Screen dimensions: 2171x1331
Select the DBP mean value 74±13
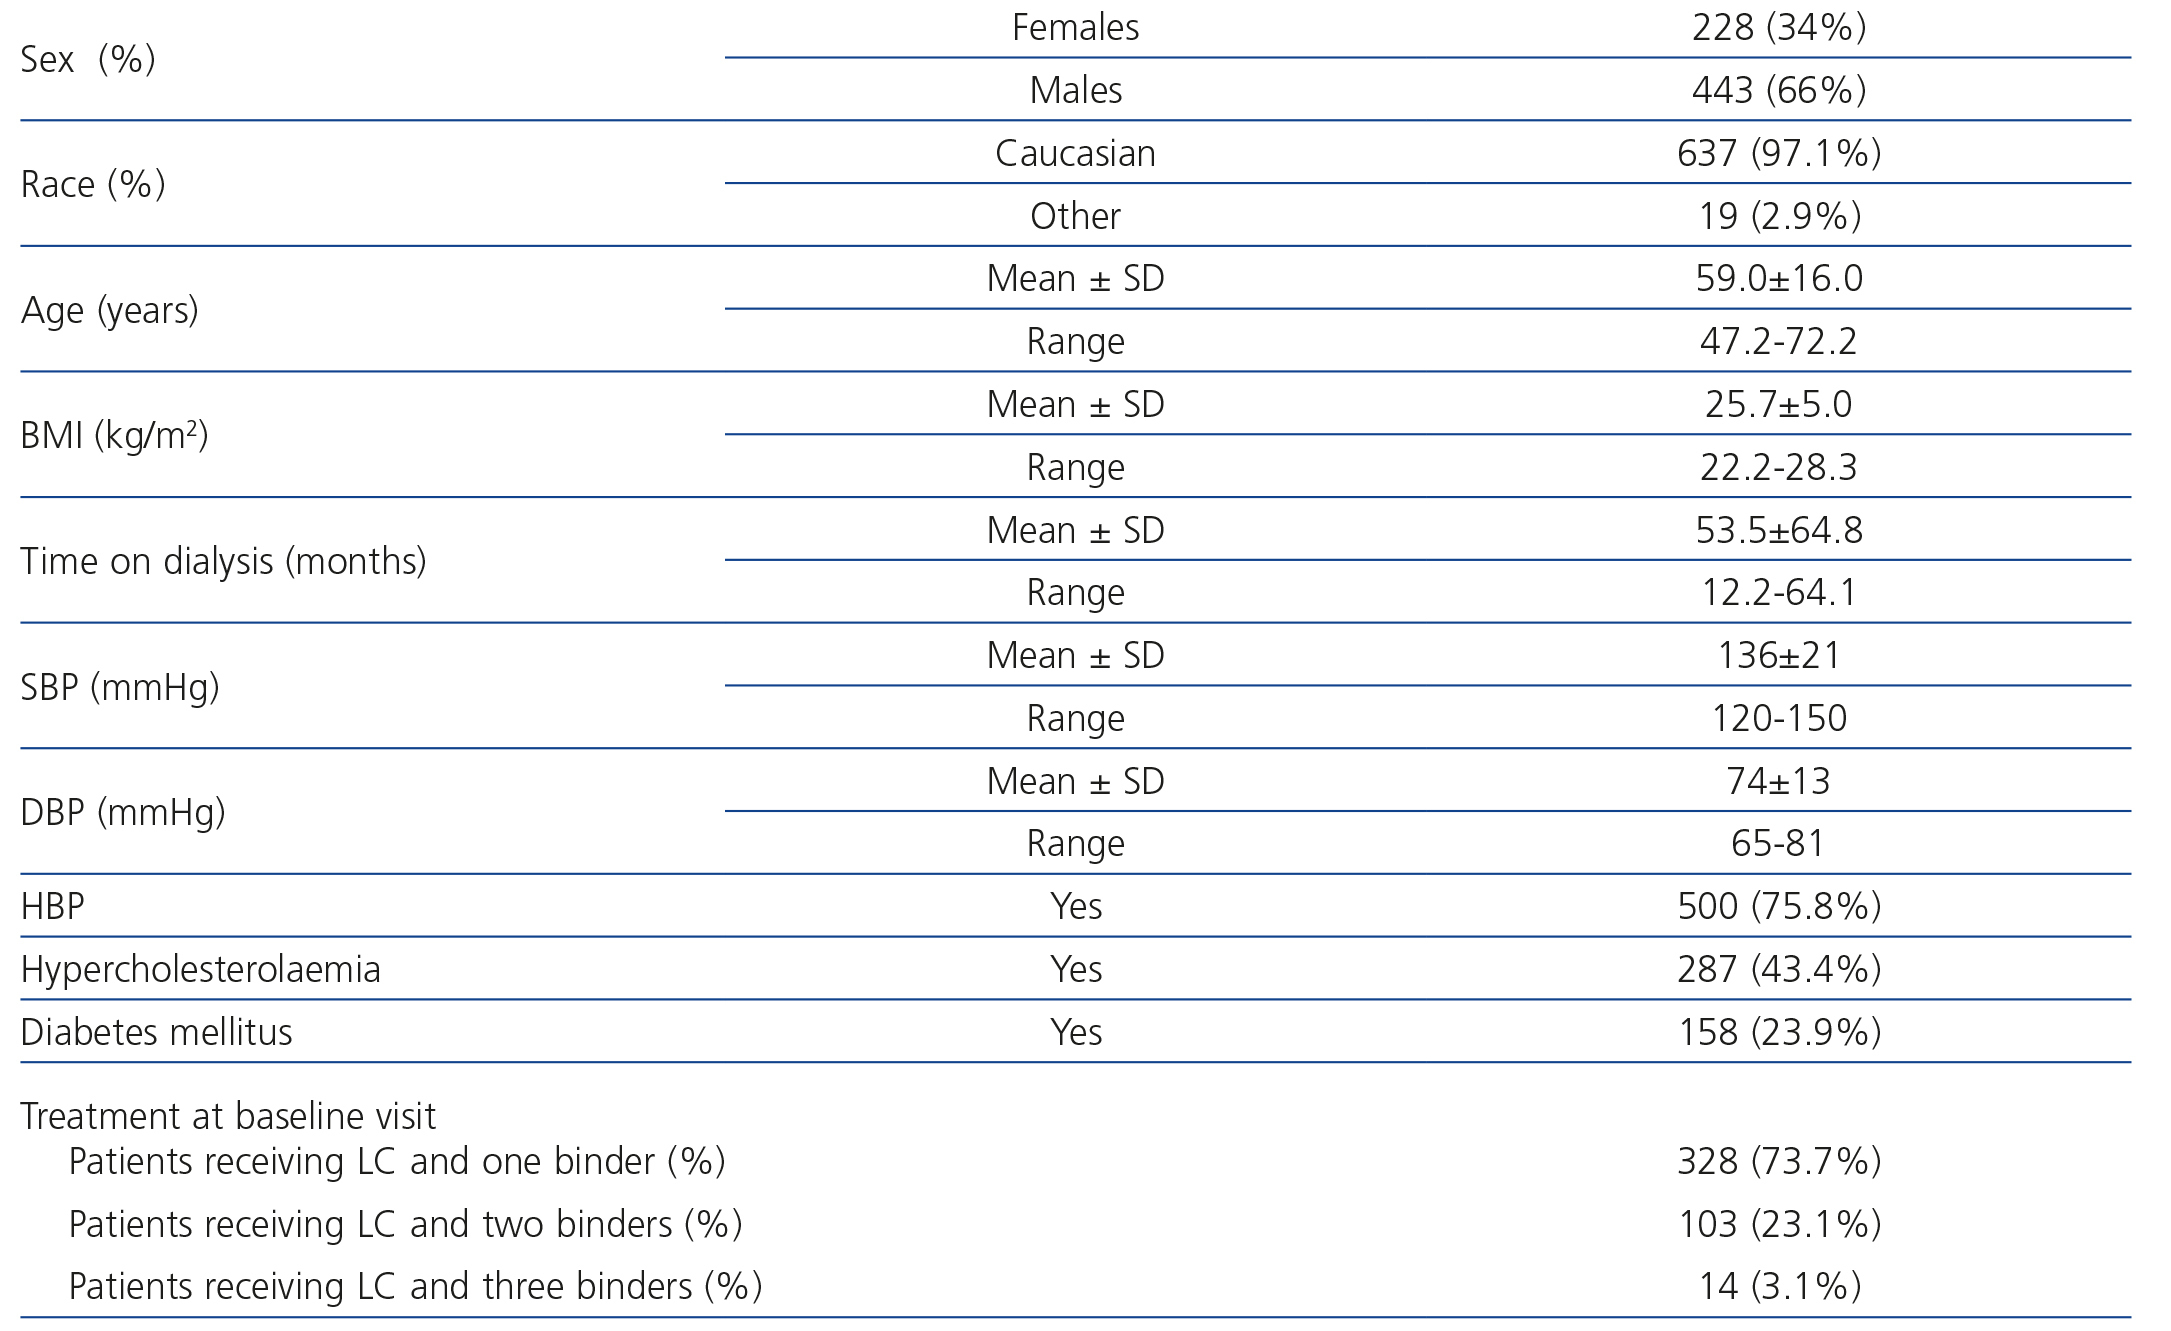[1778, 782]
